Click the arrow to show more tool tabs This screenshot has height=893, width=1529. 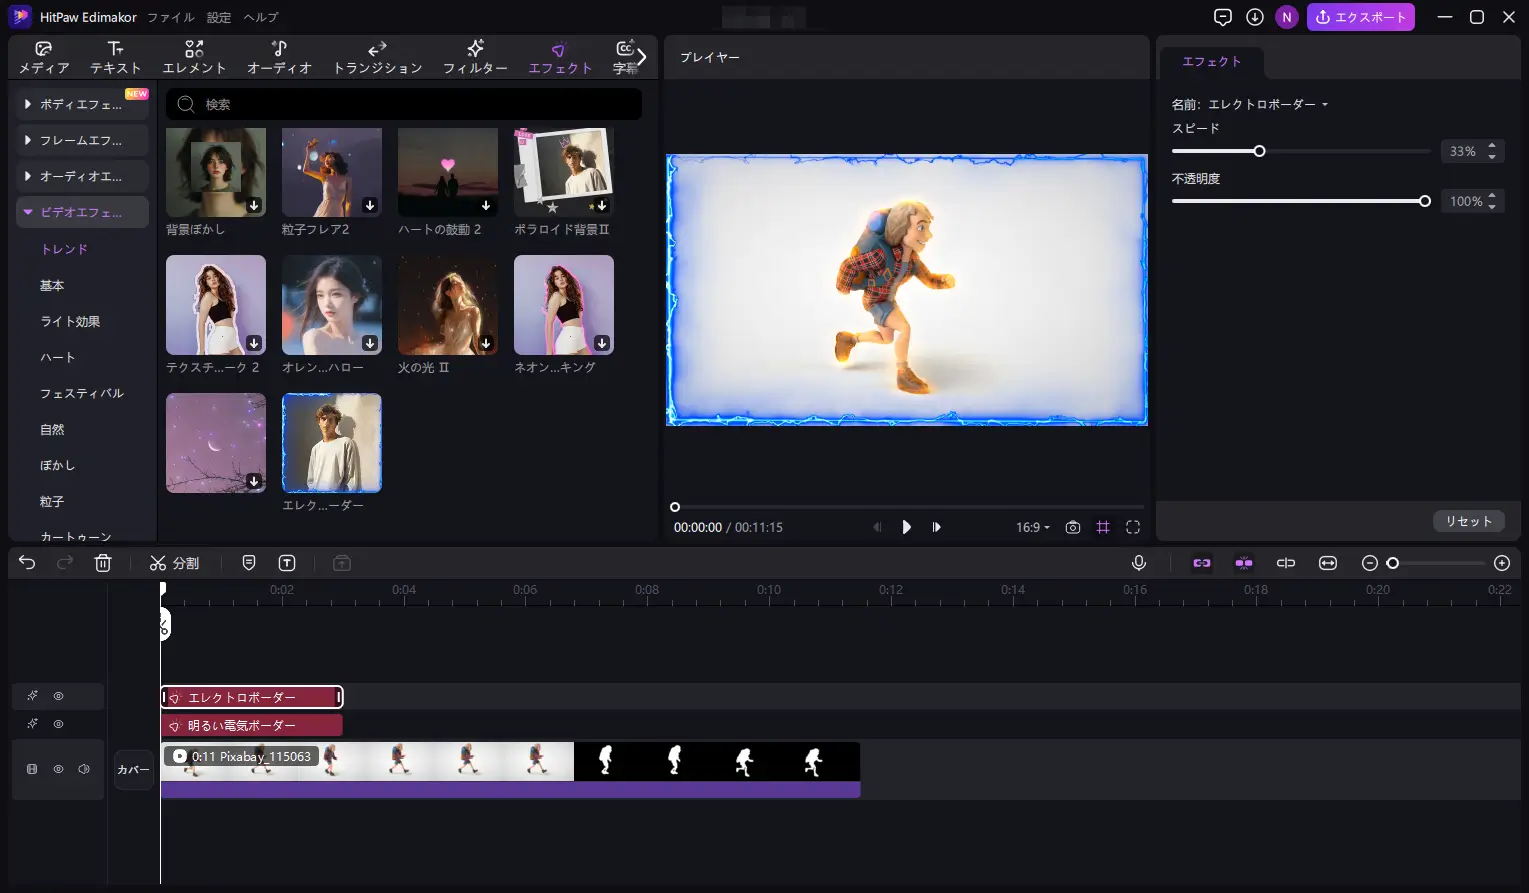click(x=641, y=57)
